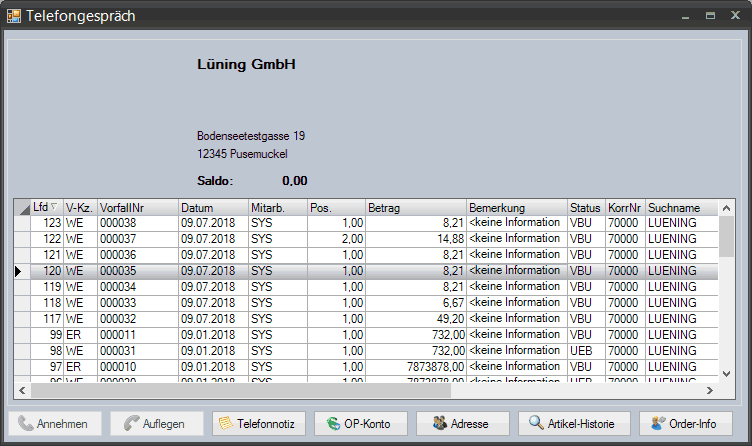Viewport: 752px width, 446px height.
Task: Click the Betrag cell showing 7873878,00
Action: (x=415, y=367)
